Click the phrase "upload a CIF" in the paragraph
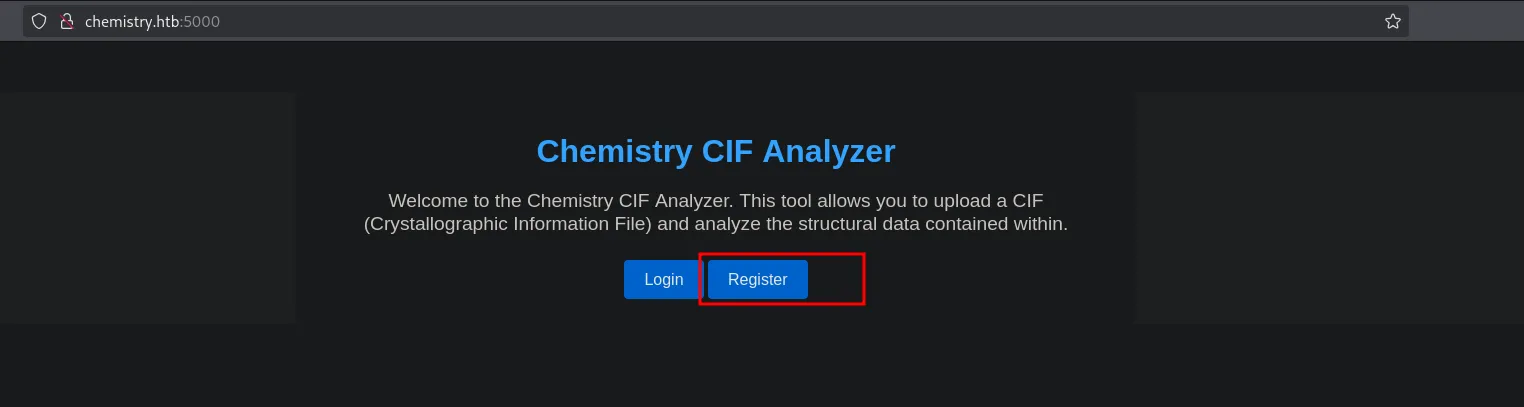Viewport: 1524px width, 407px height. click(x=990, y=199)
